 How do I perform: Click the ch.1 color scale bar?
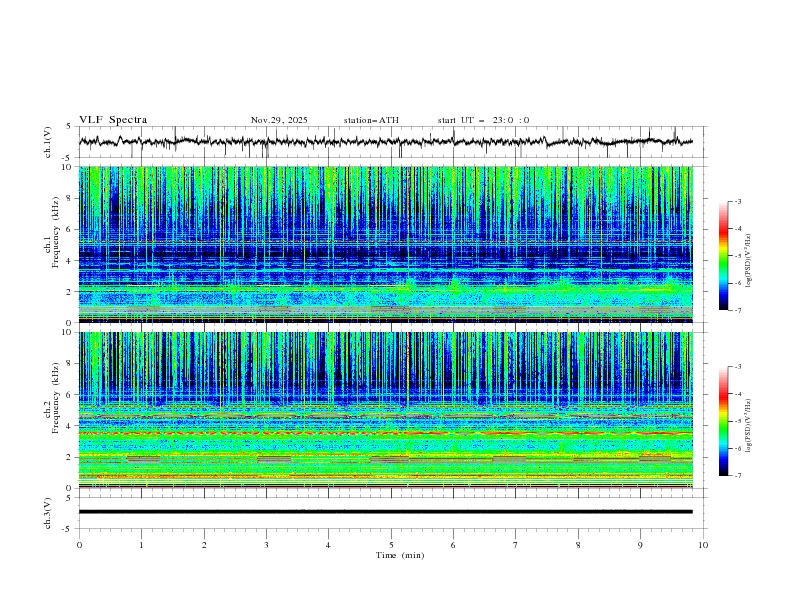click(x=723, y=256)
